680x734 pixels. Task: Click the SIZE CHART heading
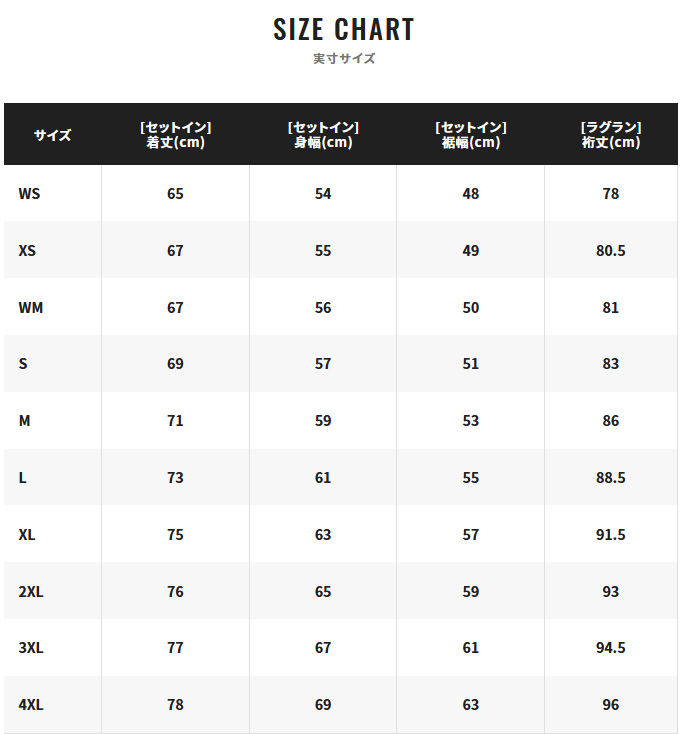pyautogui.click(x=344, y=29)
